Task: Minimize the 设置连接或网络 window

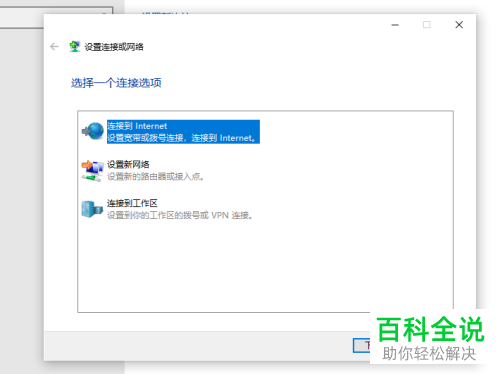Action: pyautogui.click(x=395, y=25)
